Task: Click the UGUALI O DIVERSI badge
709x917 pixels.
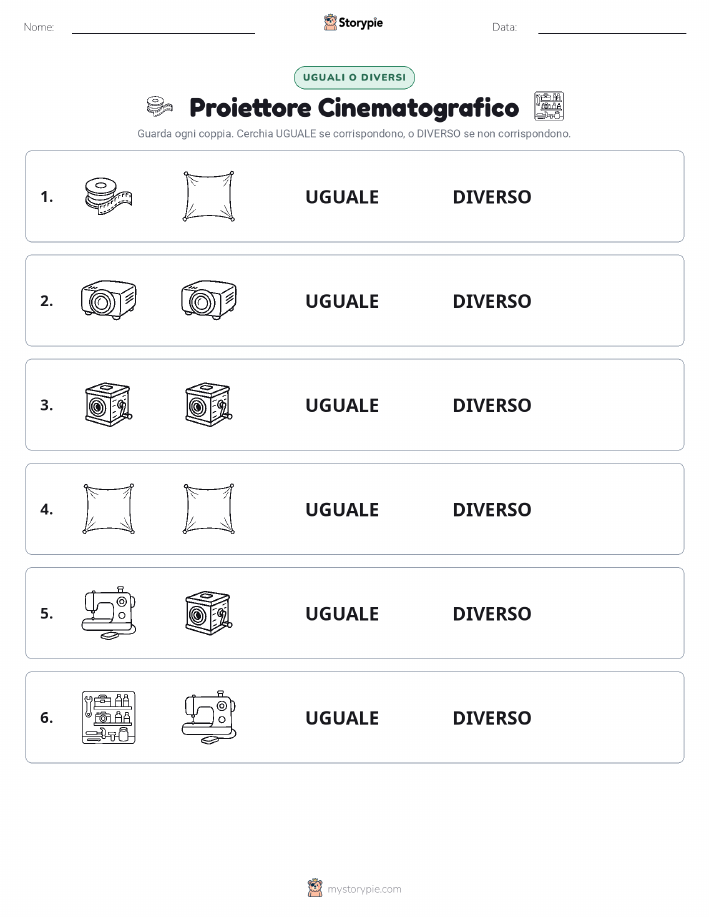Action: (x=354, y=77)
